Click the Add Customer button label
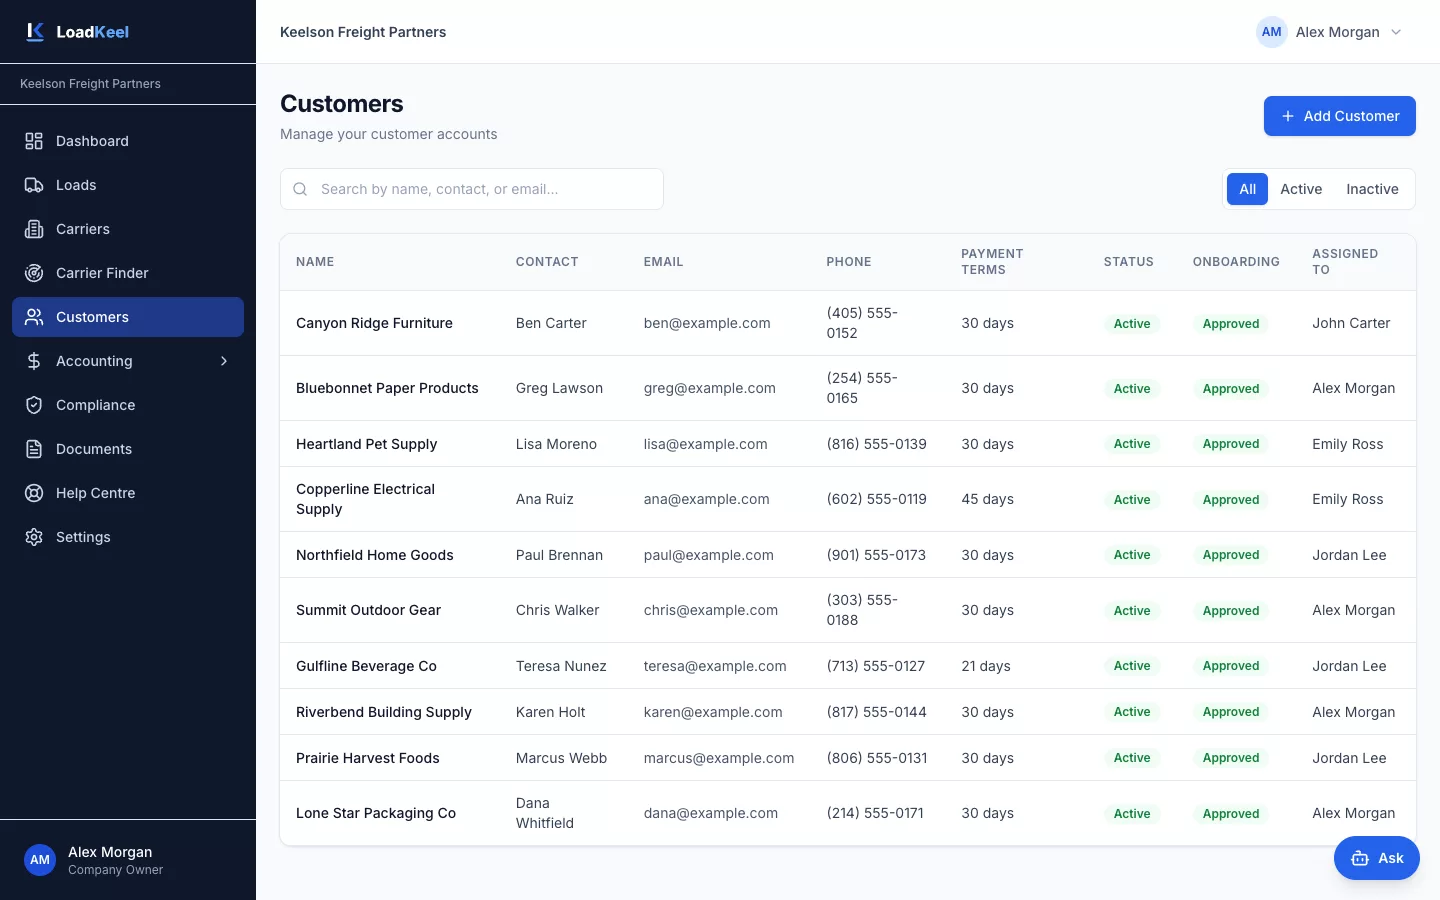1440x900 pixels. coord(1351,116)
